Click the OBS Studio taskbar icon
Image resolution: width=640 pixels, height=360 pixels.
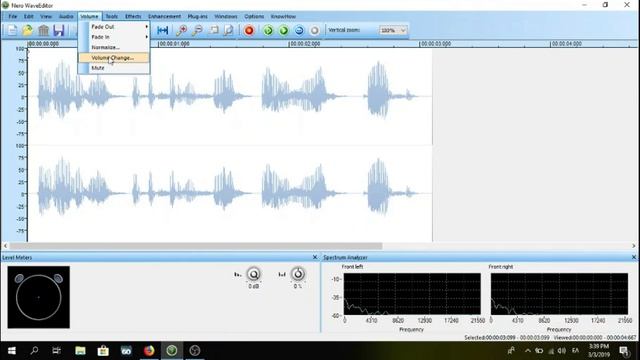195,351
